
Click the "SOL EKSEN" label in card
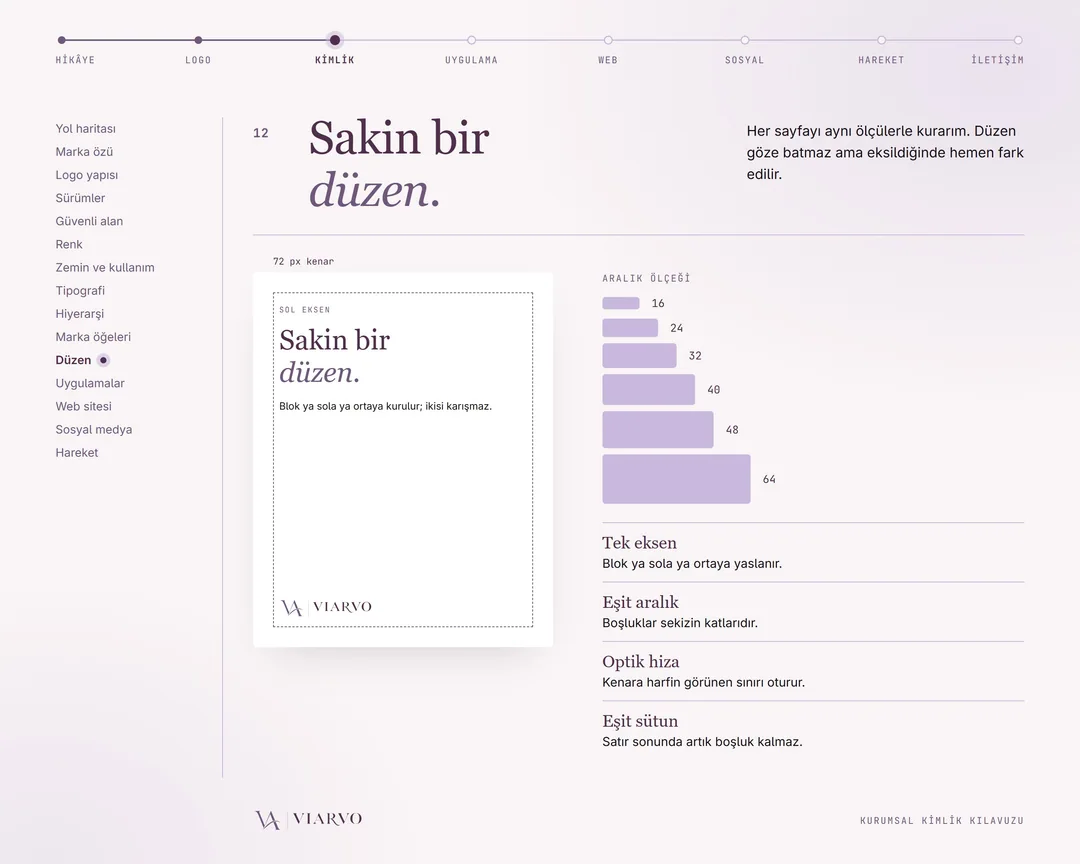pyautogui.click(x=304, y=310)
